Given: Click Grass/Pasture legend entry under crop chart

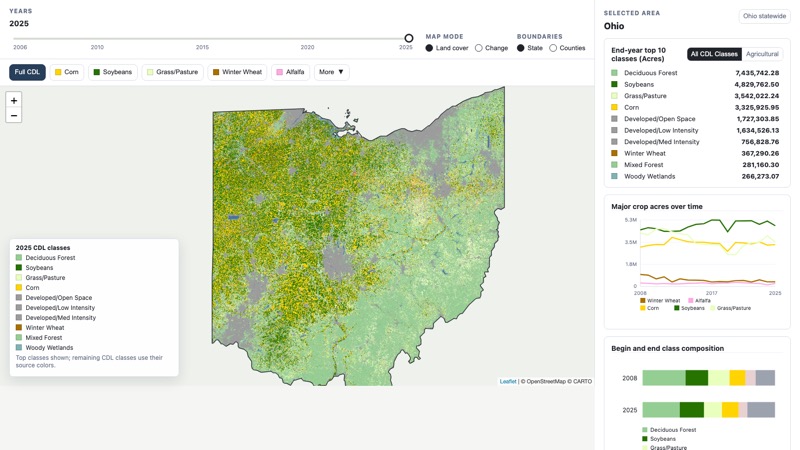Looking at the screenshot, I should pyautogui.click(x=731, y=308).
